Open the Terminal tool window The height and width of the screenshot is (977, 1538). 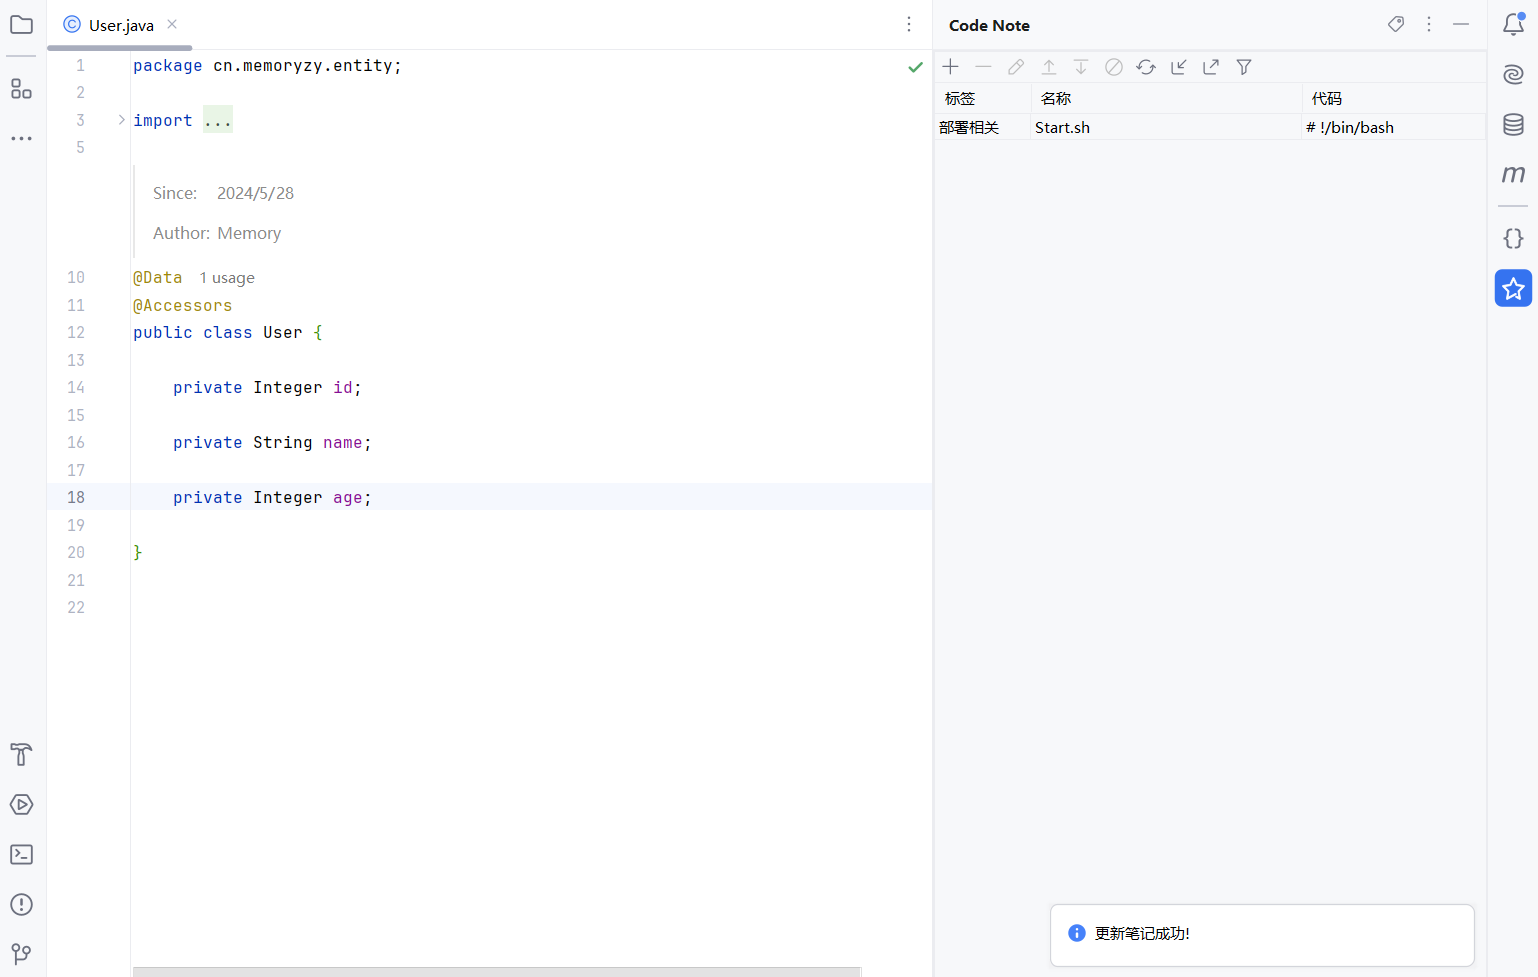(21, 855)
